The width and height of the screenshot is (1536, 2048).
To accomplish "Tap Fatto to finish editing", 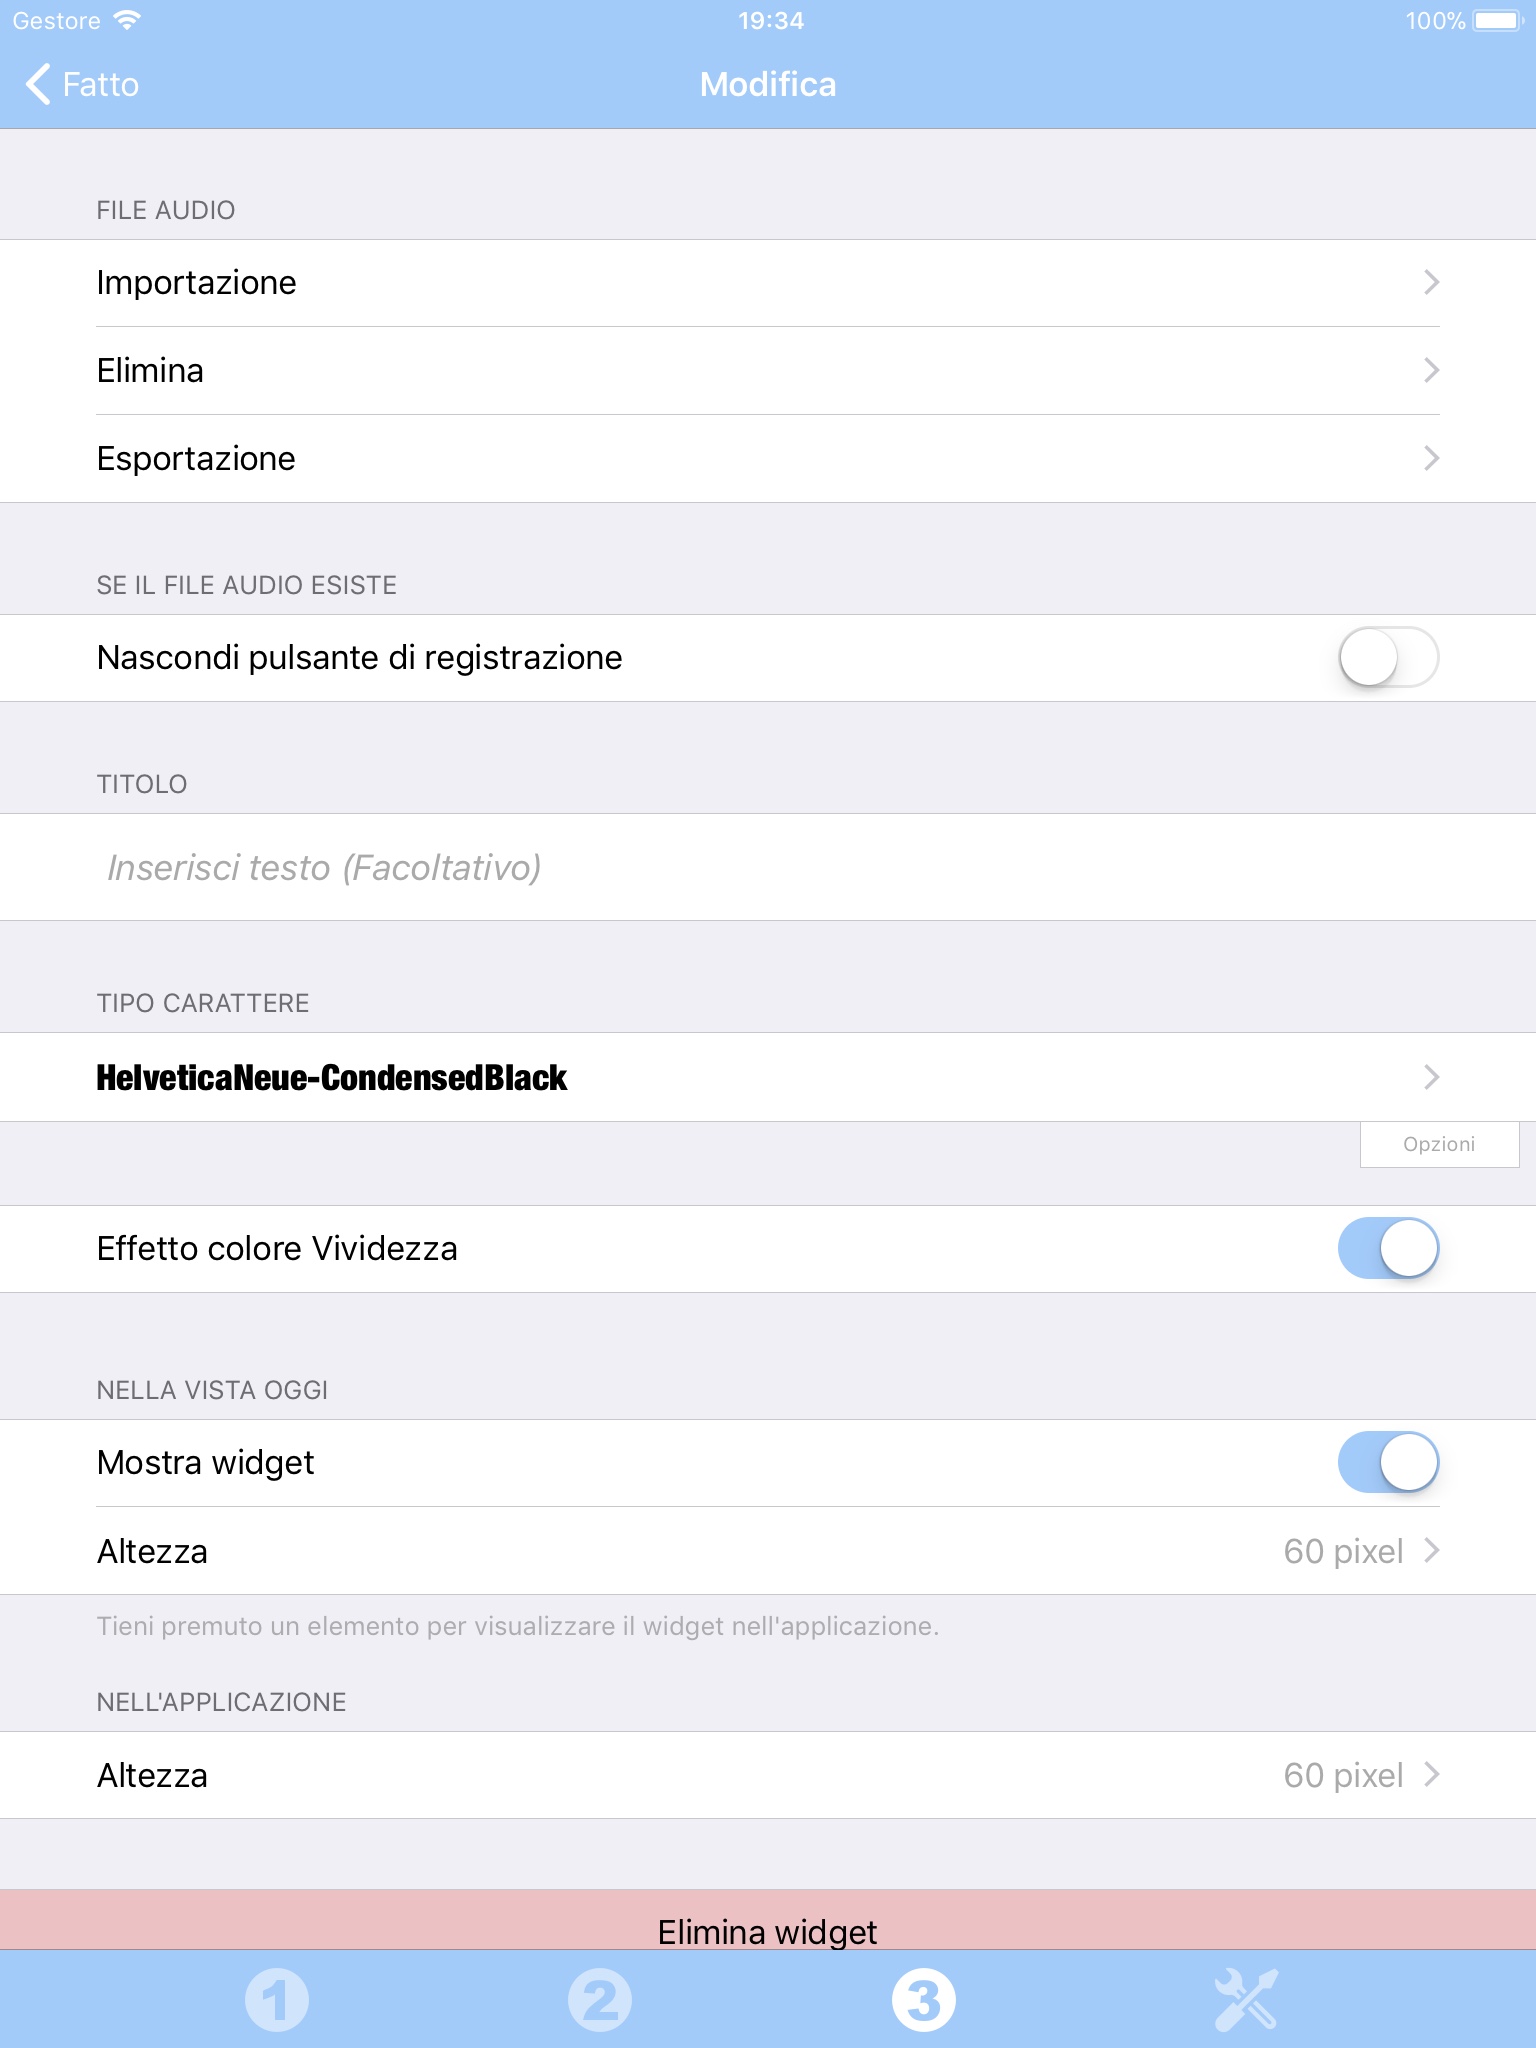I will click(100, 84).
